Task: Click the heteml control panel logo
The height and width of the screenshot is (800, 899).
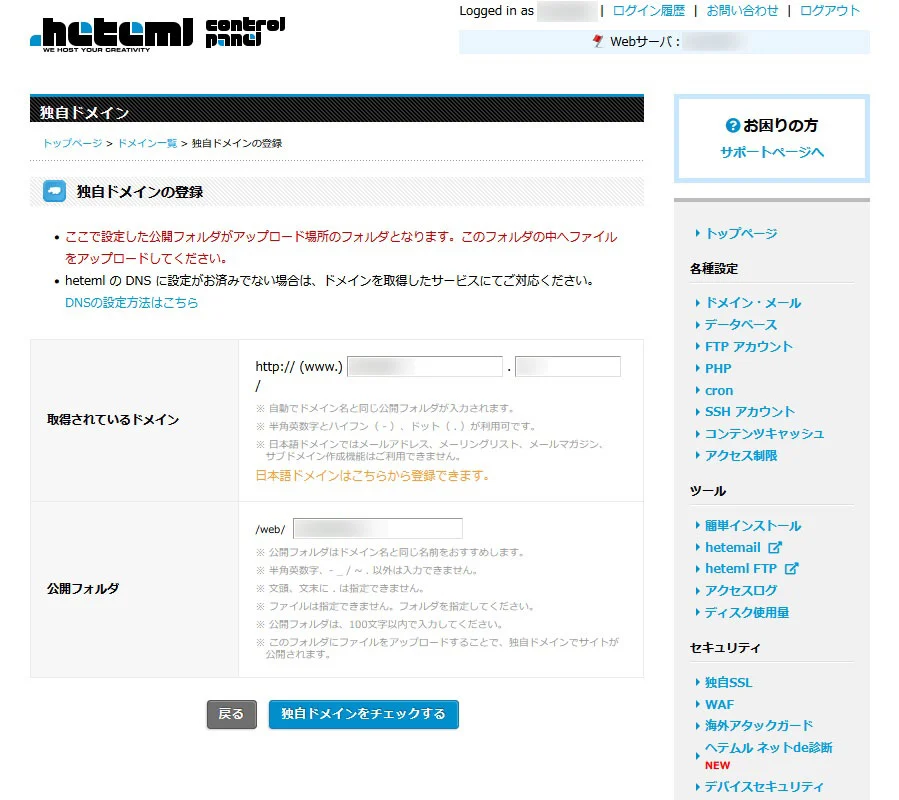Action: [x=157, y=33]
